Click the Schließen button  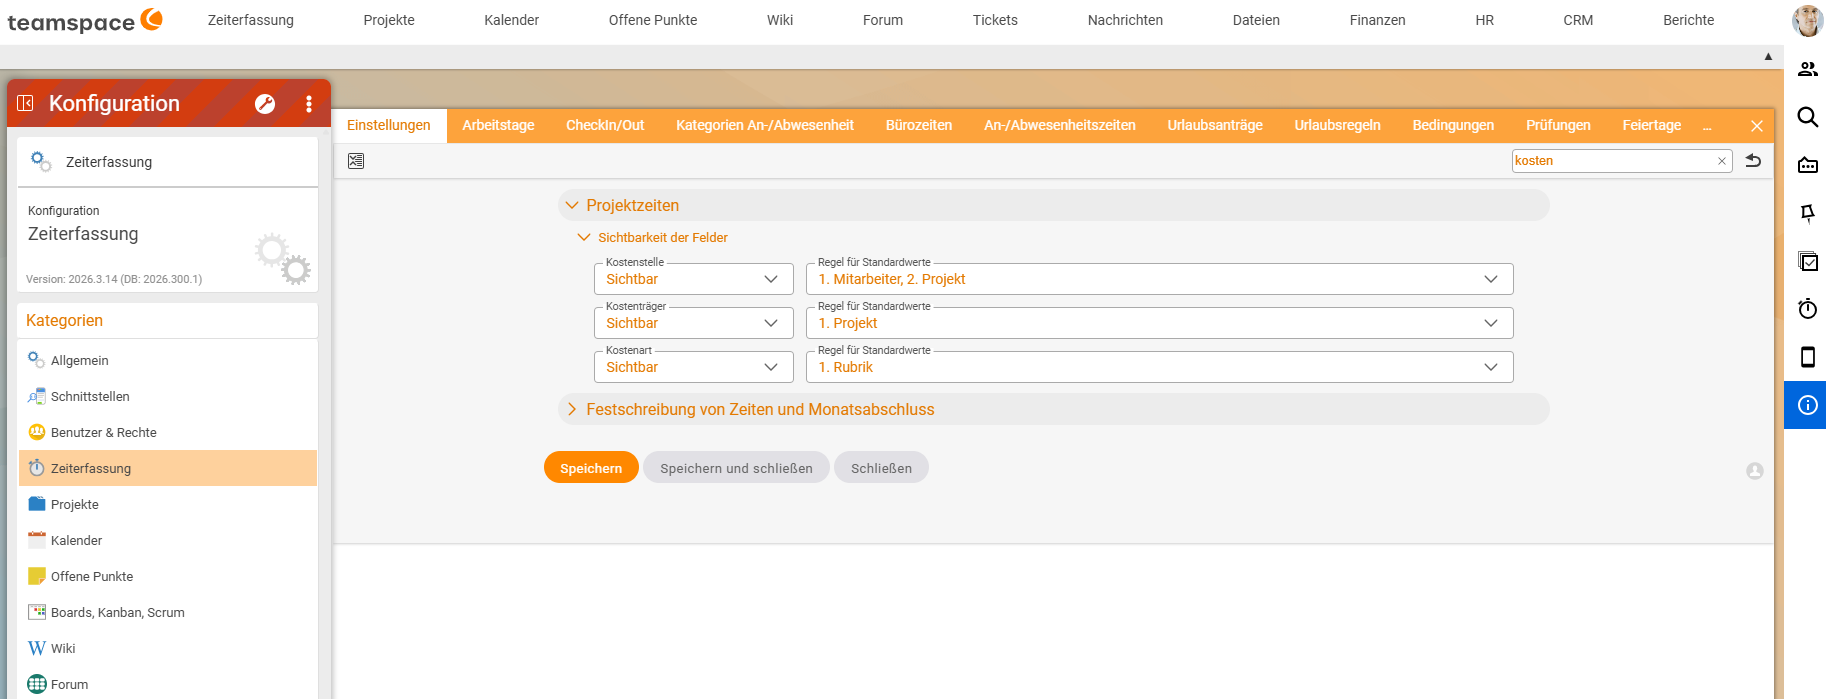[881, 467]
